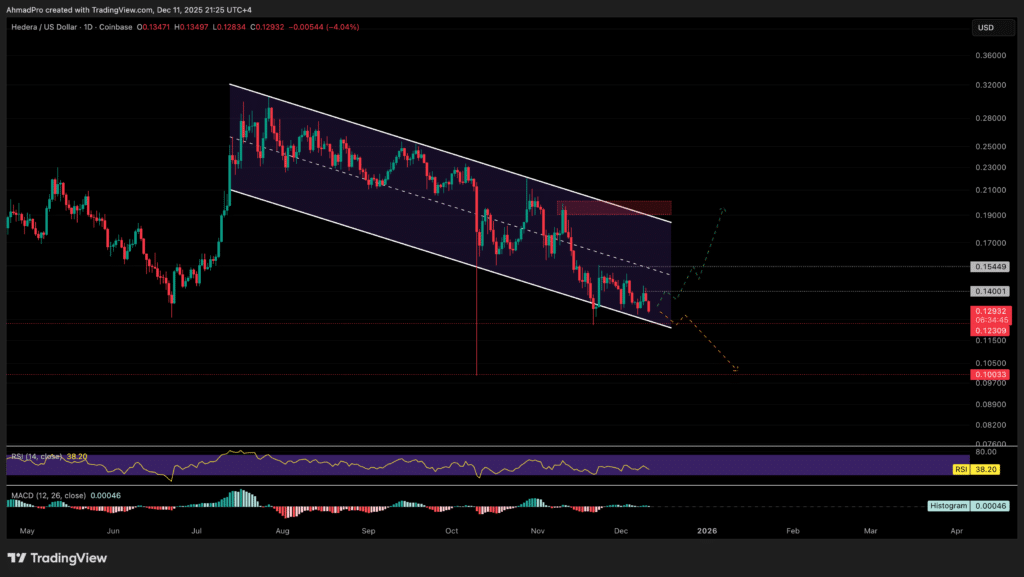
Task: Select the RSI (14, close) indicator label
Action: point(35,456)
